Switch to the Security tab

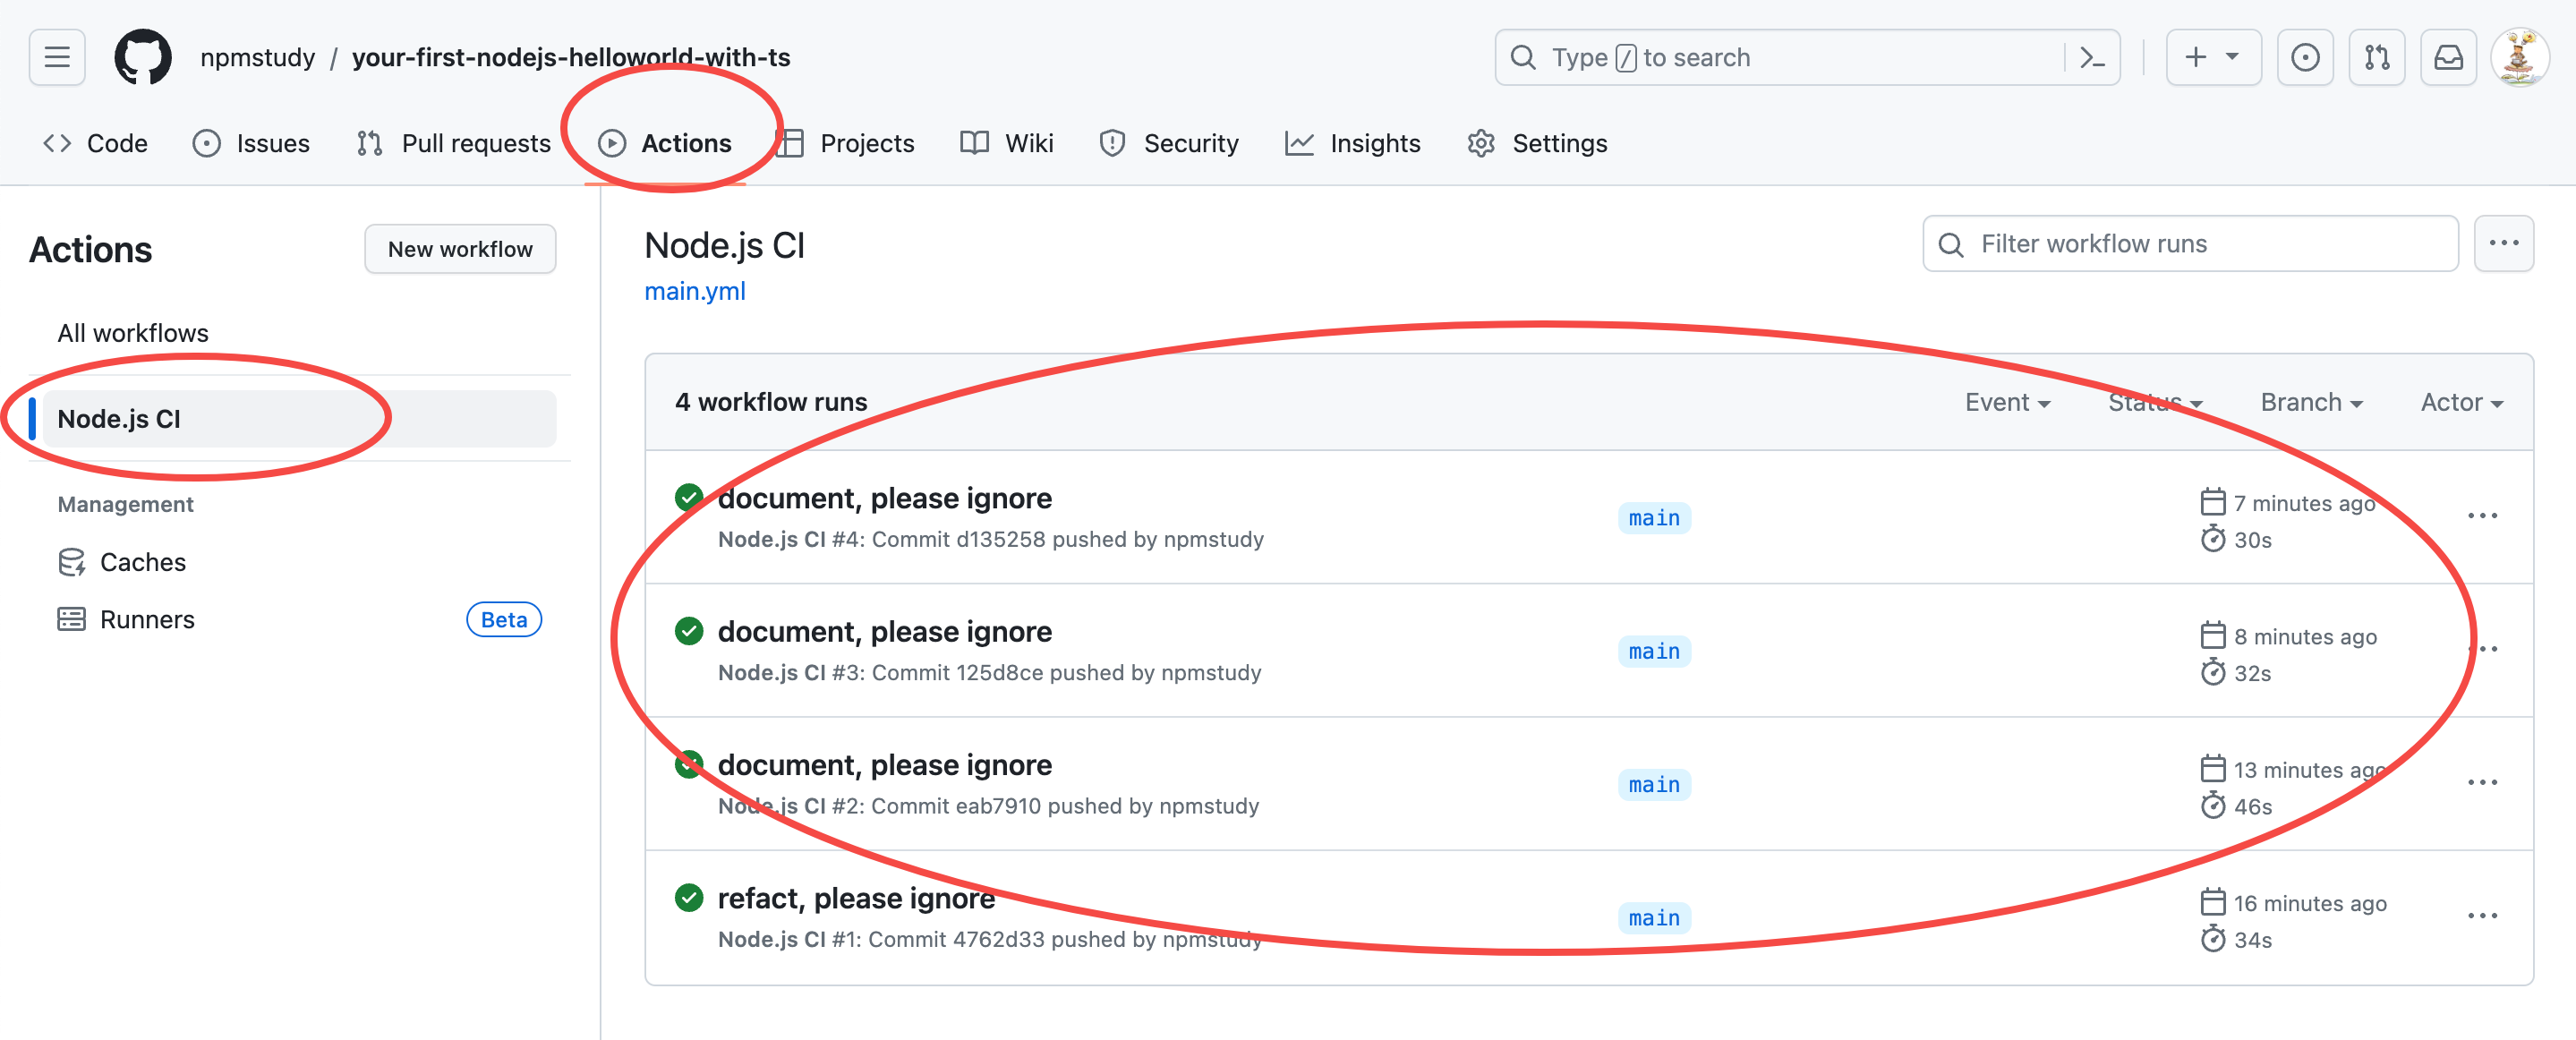(1168, 143)
